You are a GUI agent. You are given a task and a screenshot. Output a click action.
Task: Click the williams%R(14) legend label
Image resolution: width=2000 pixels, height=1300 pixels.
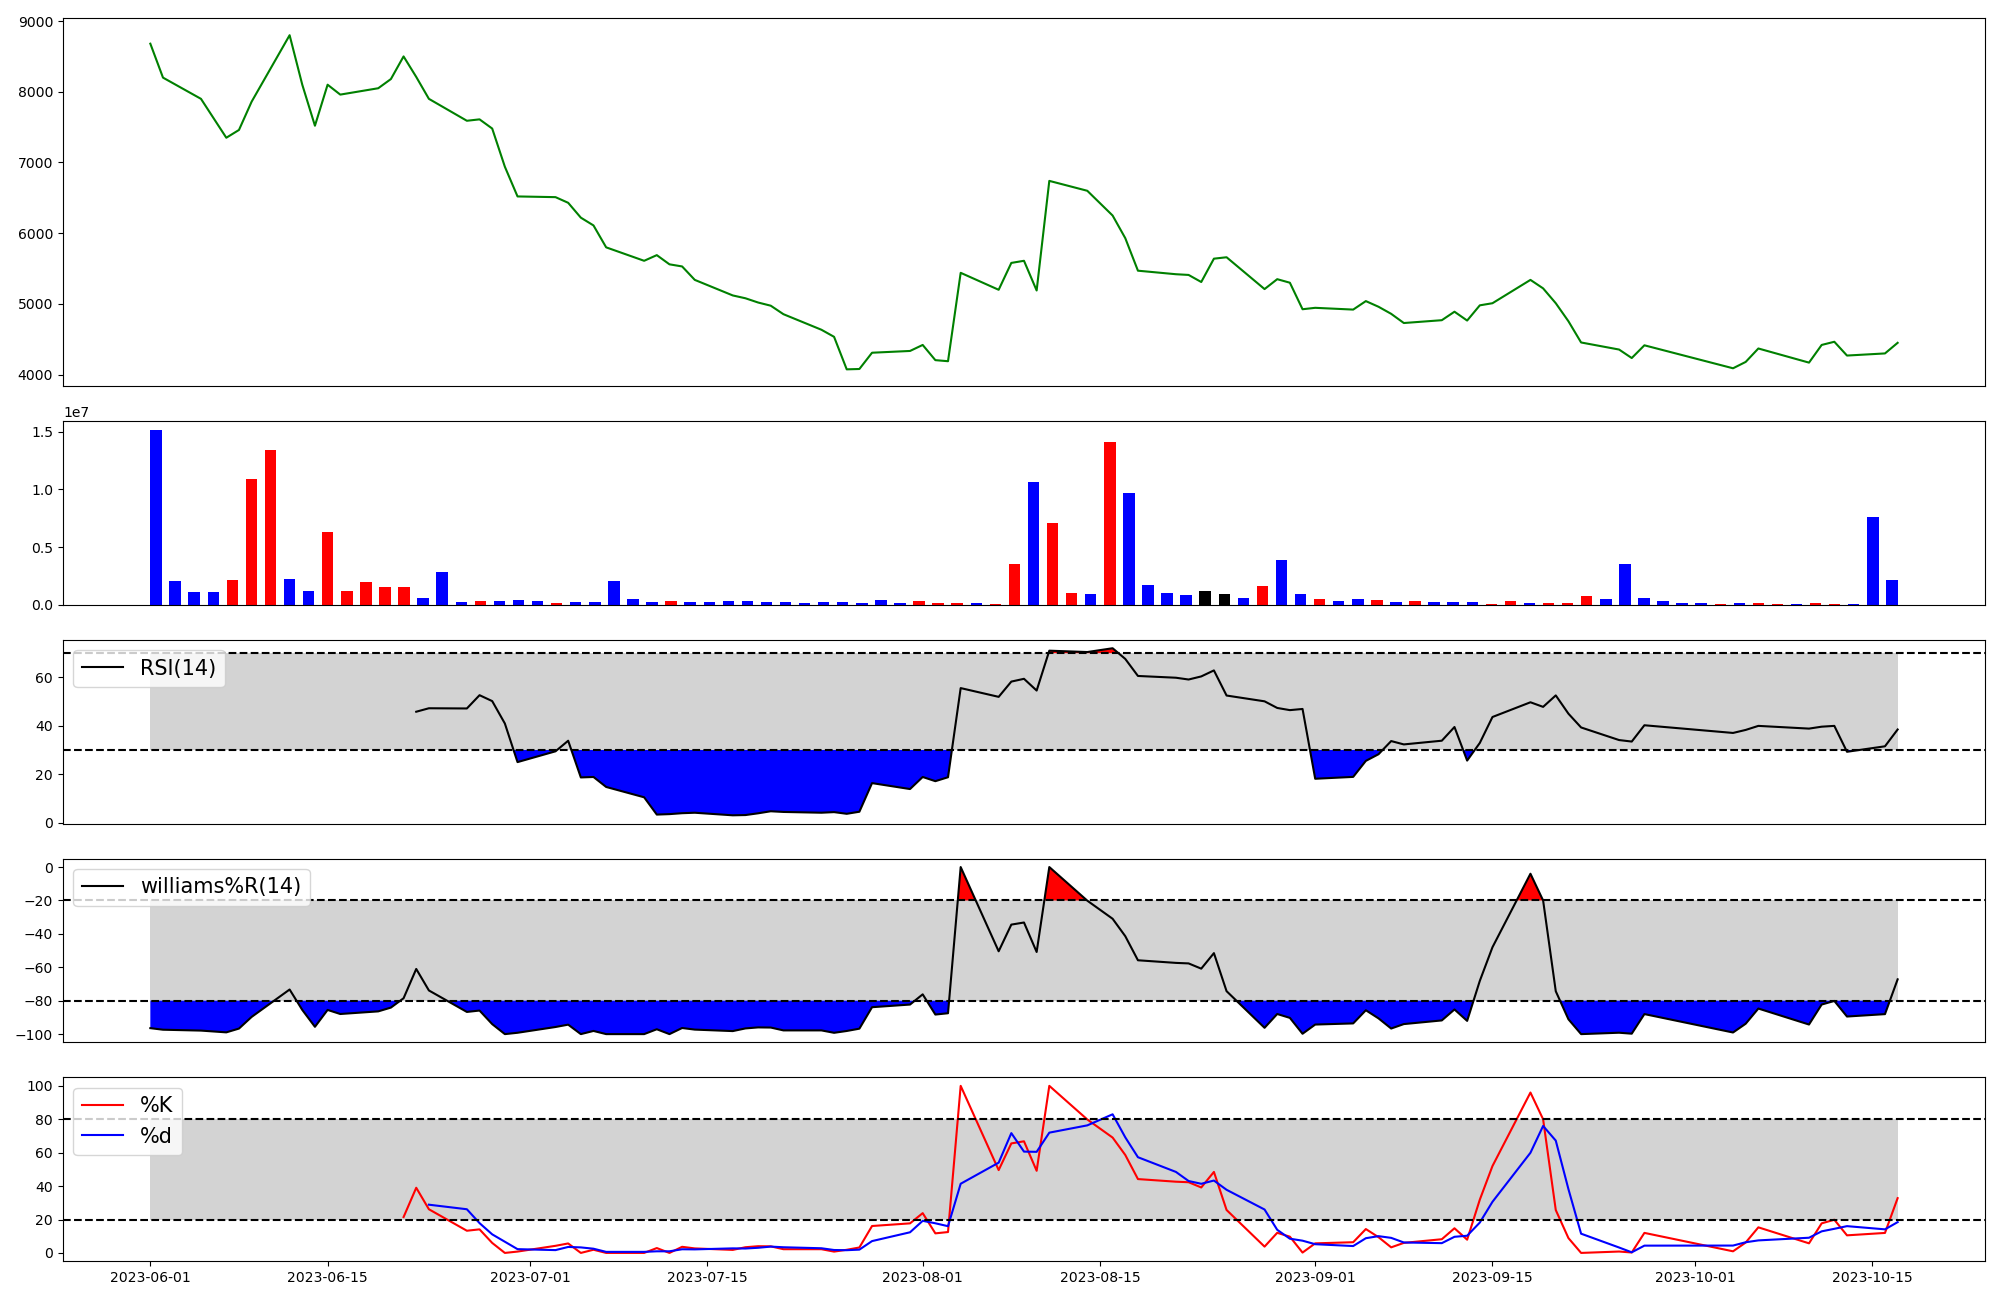[x=220, y=886]
